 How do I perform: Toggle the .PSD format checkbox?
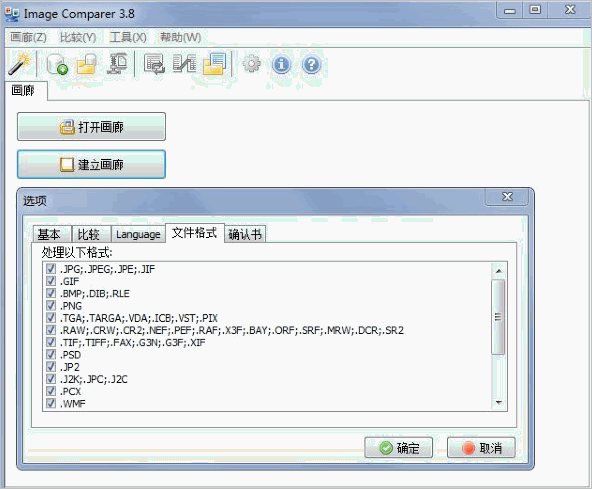click(51, 355)
